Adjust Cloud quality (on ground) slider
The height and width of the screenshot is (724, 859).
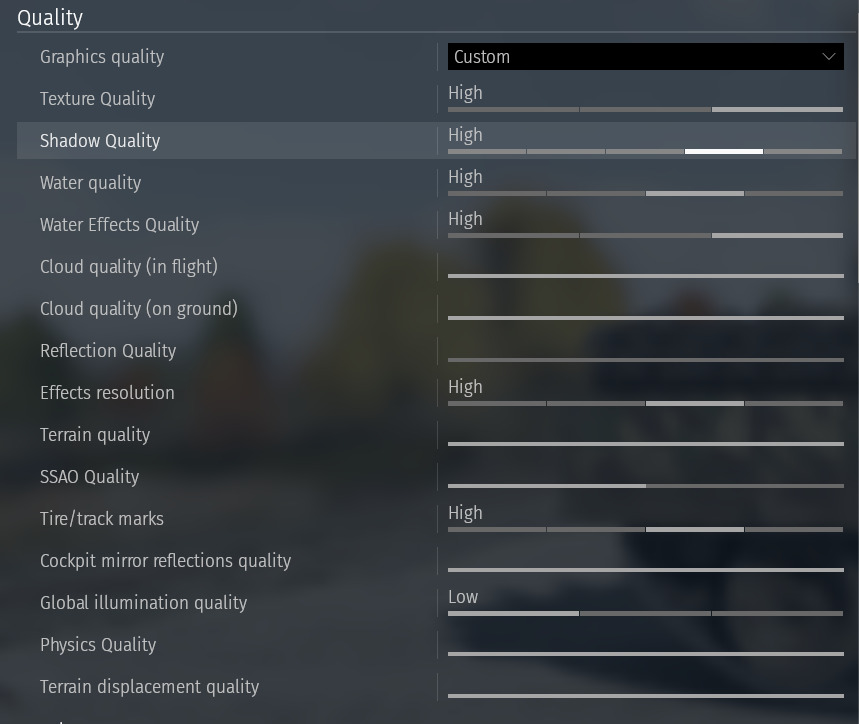(645, 317)
